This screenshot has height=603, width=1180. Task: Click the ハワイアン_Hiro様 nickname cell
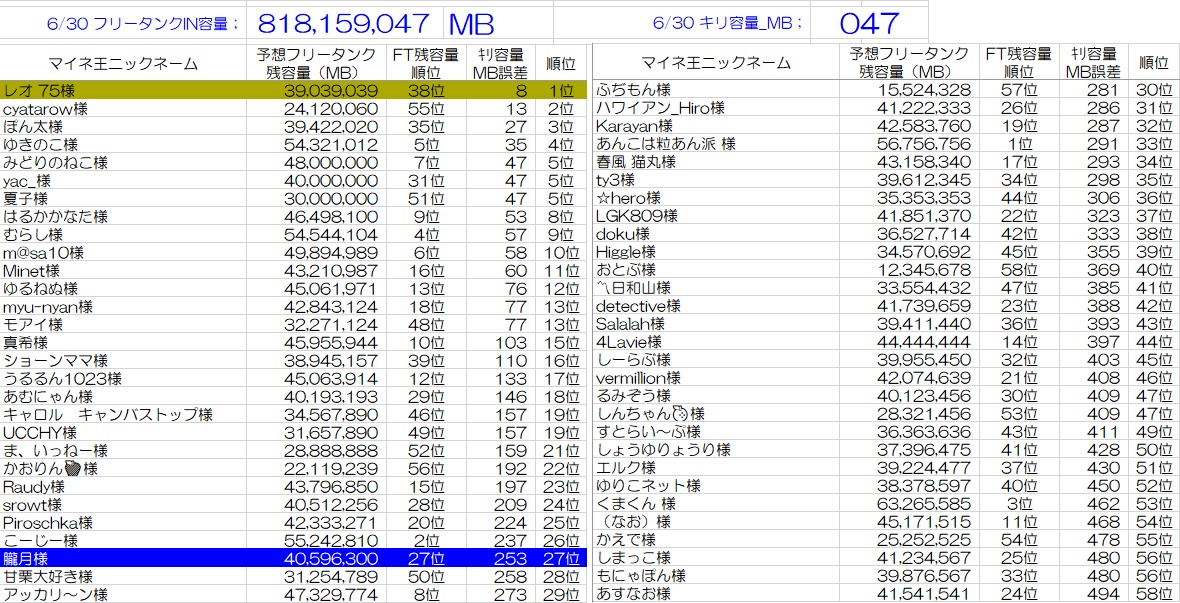(715, 108)
